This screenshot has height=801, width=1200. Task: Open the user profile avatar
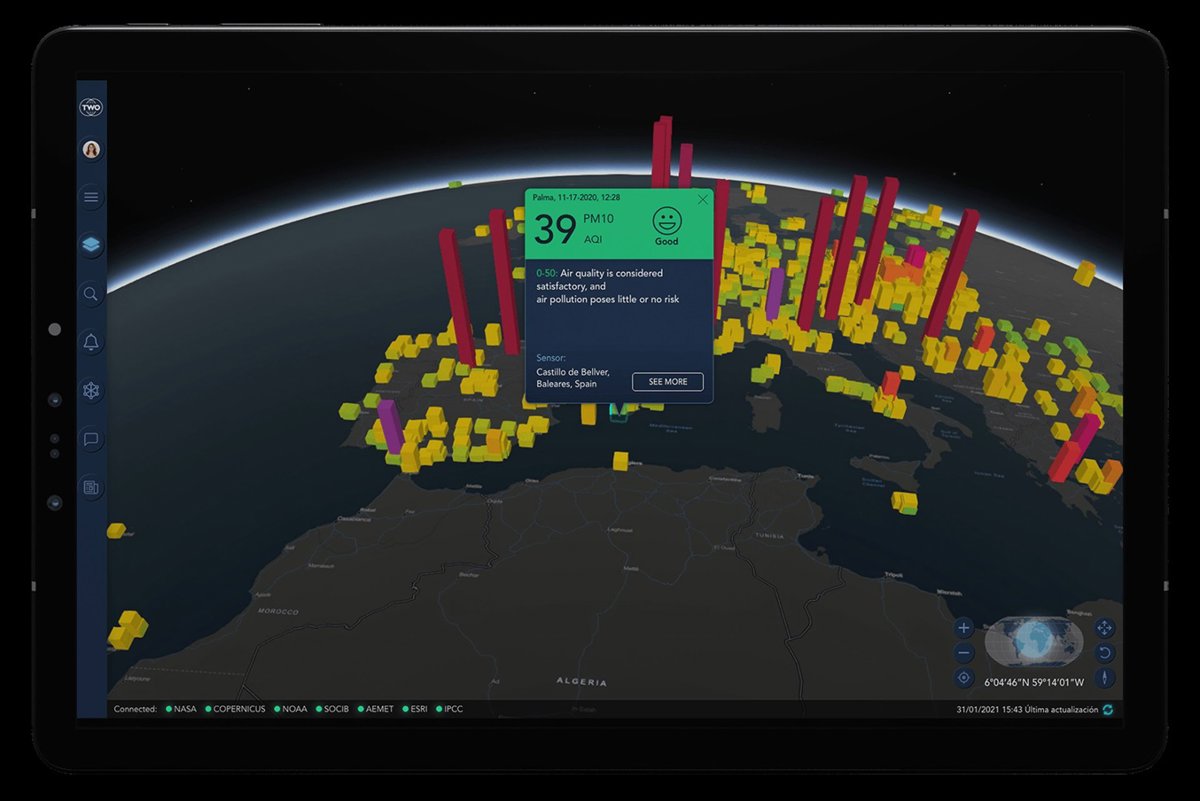coord(91,149)
